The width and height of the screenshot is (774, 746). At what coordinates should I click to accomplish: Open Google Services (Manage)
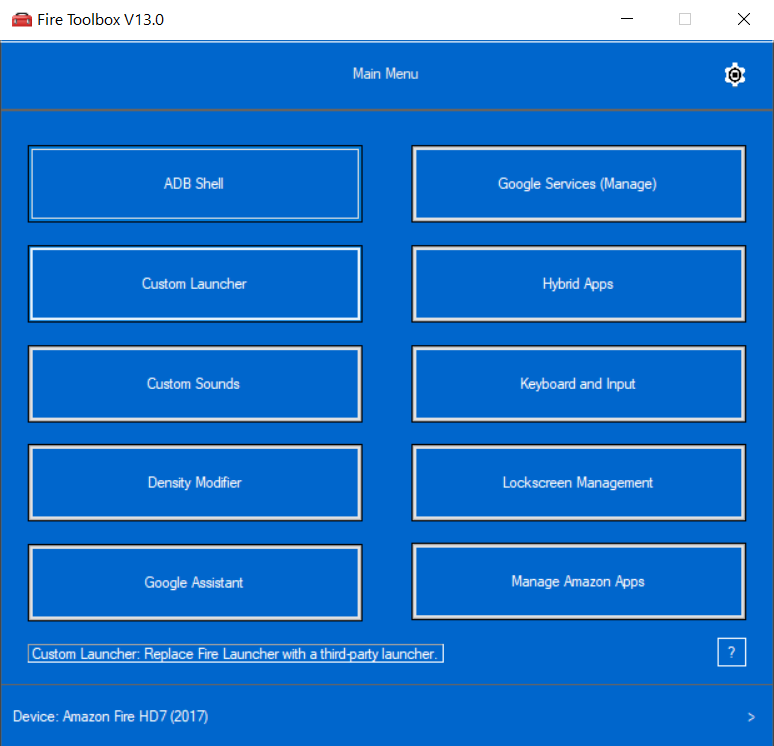(579, 184)
